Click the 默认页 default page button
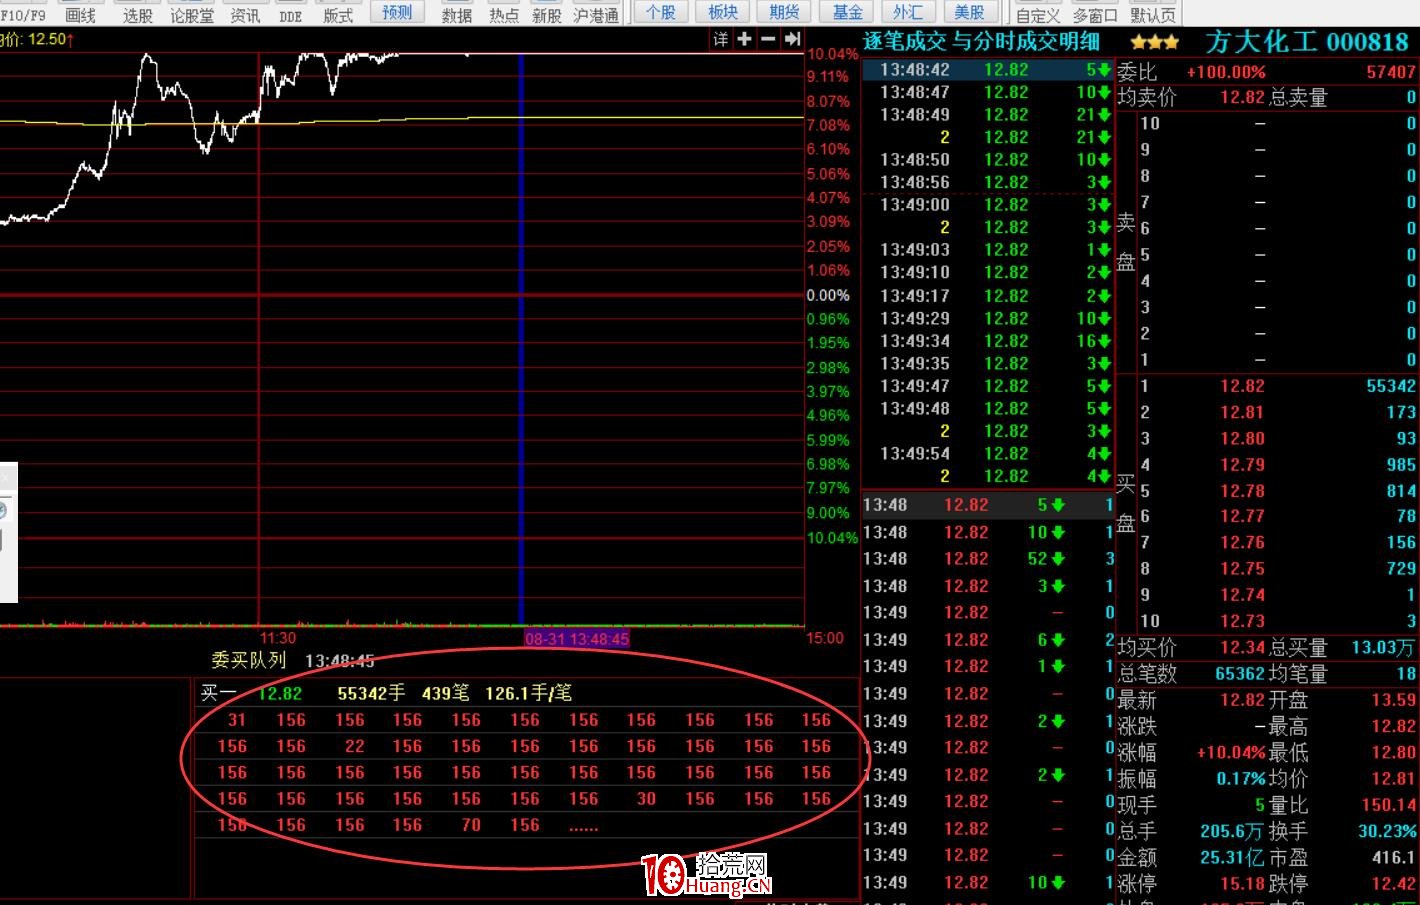This screenshot has width=1420, height=905. click(x=1153, y=15)
